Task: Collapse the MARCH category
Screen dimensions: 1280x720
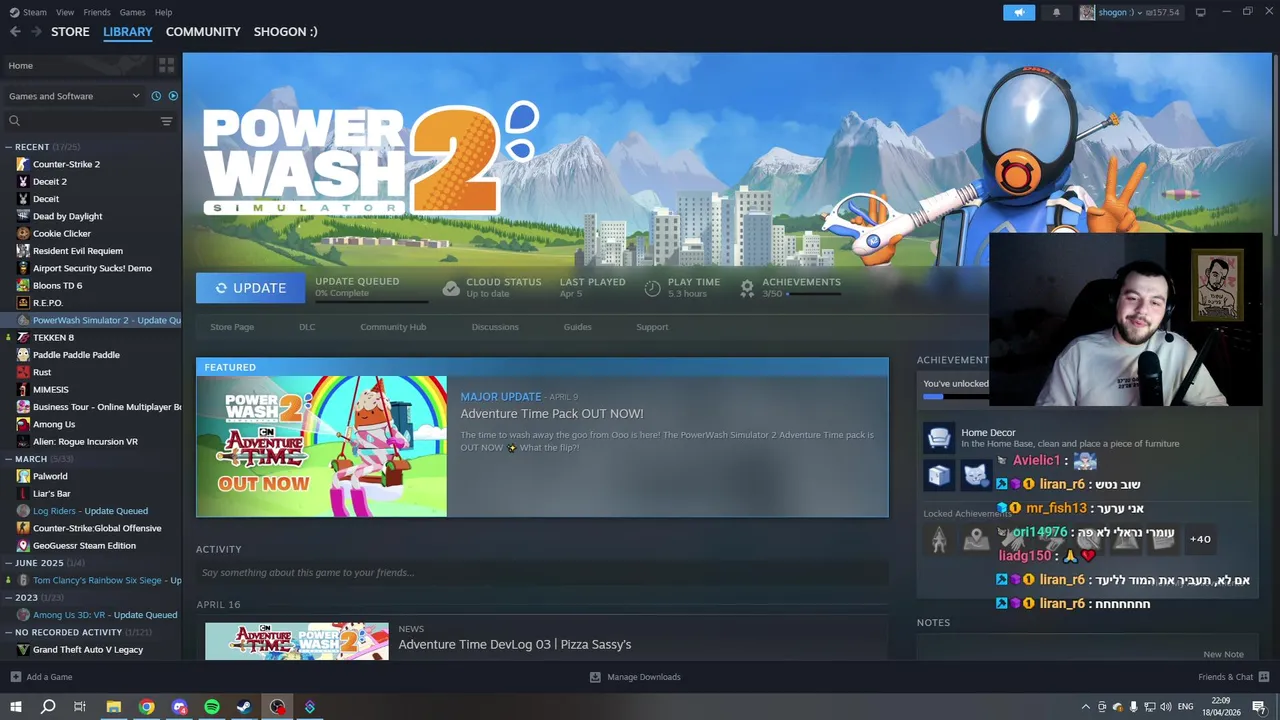Action: tap(9, 459)
